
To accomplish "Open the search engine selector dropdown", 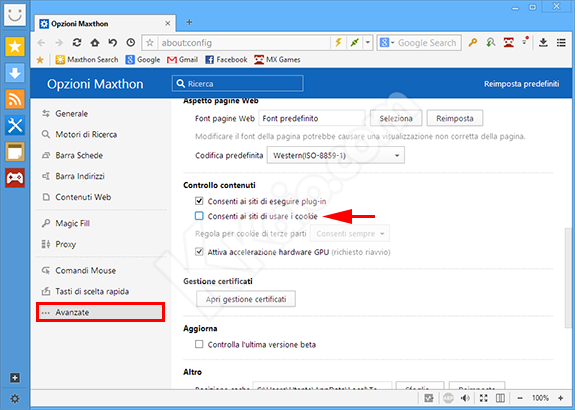I will click(386, 43).
